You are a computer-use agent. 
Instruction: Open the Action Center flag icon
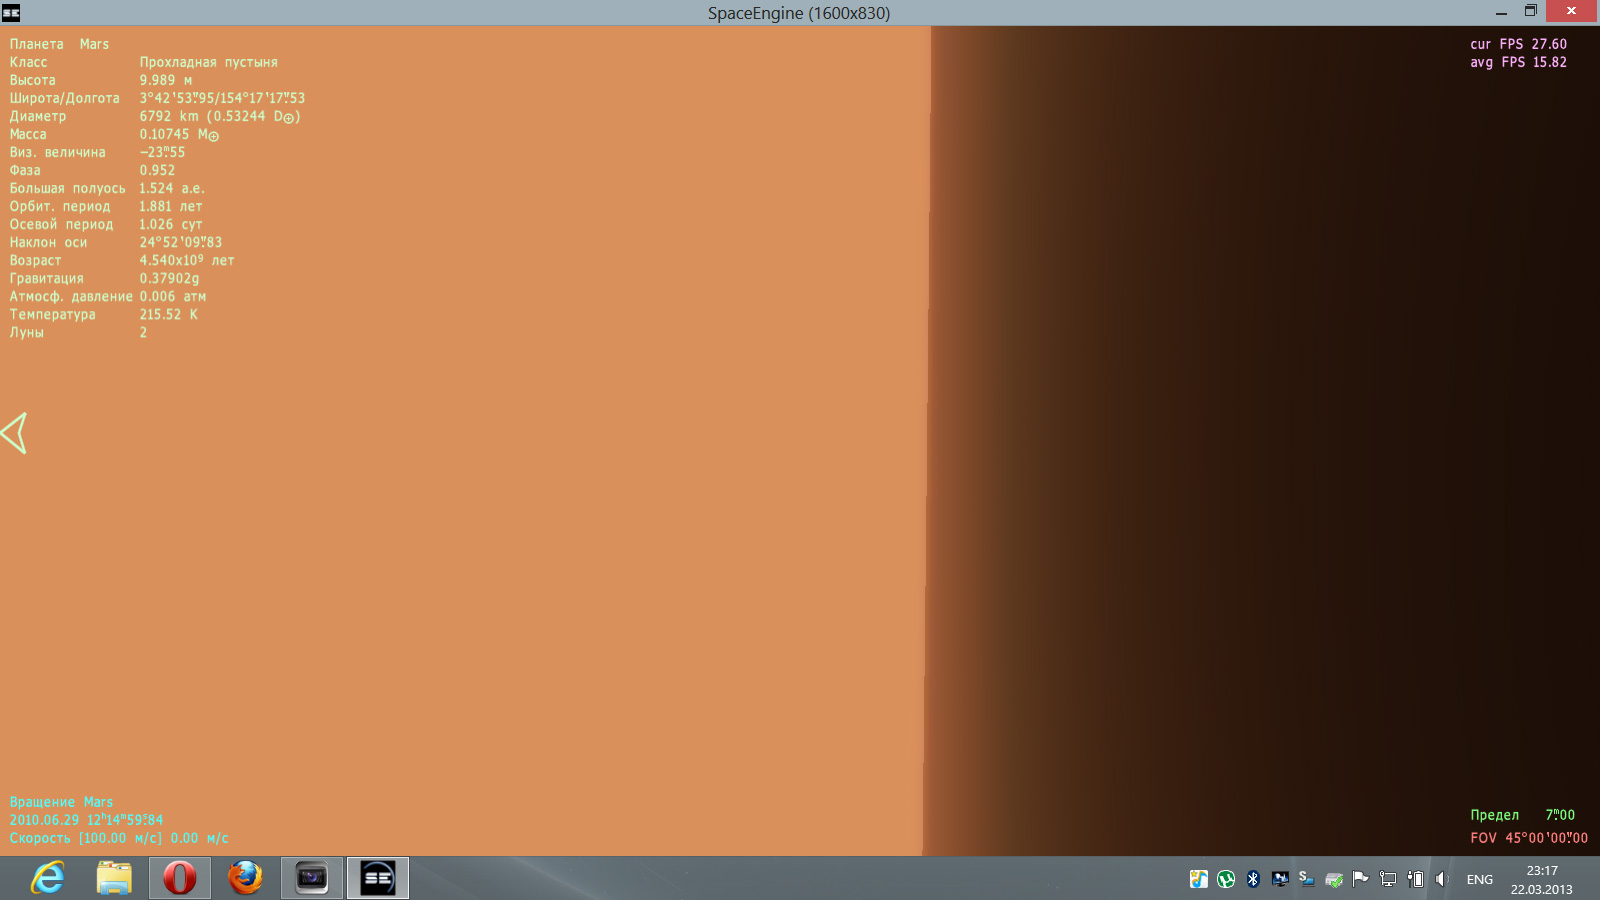(1361, 879)
